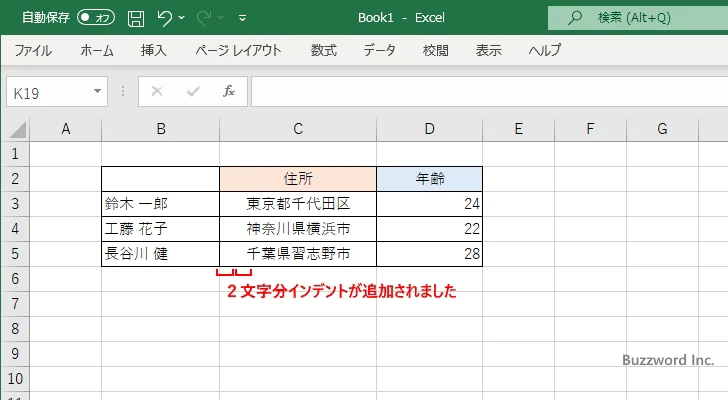Viewport: 728px width, 400px height.
Task: Select column G header
Action: (662, 129)
